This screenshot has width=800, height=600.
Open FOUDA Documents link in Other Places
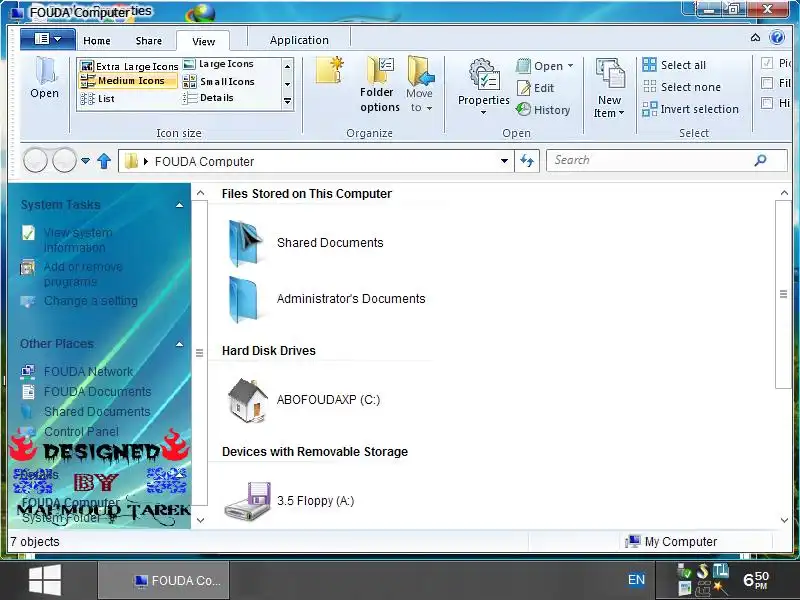(97, 391)
